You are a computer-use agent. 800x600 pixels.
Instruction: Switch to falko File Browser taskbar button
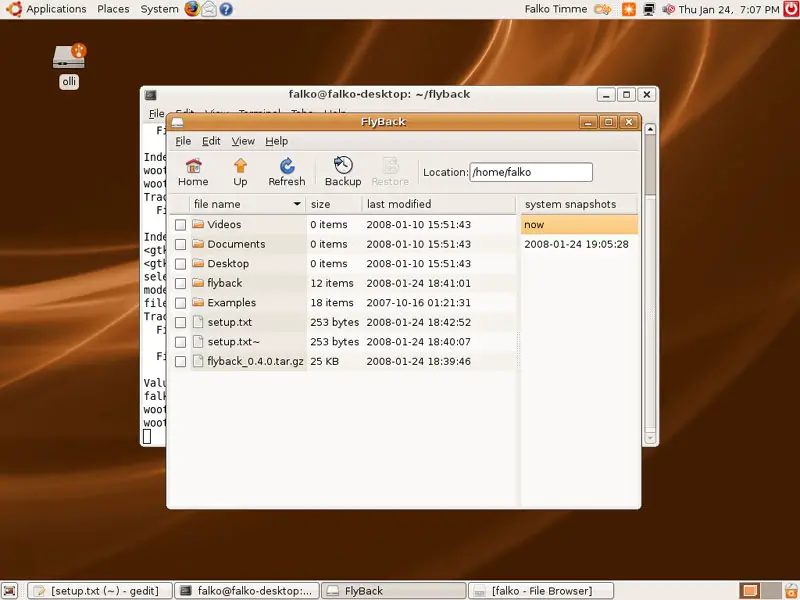(541, 591)
